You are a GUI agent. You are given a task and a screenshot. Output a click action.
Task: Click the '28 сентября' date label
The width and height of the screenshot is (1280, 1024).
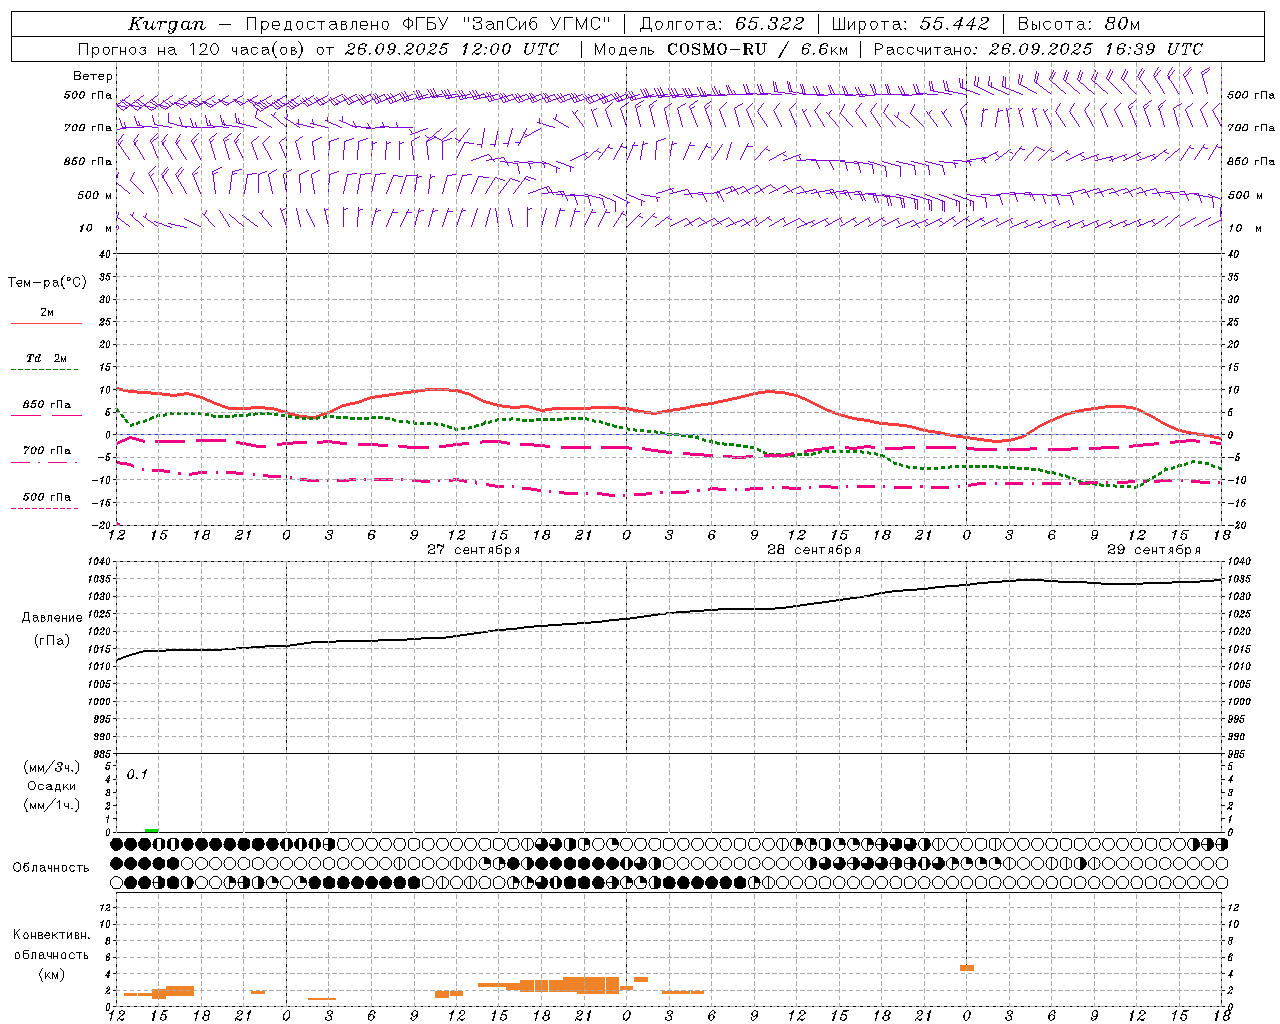pos(814,550)
